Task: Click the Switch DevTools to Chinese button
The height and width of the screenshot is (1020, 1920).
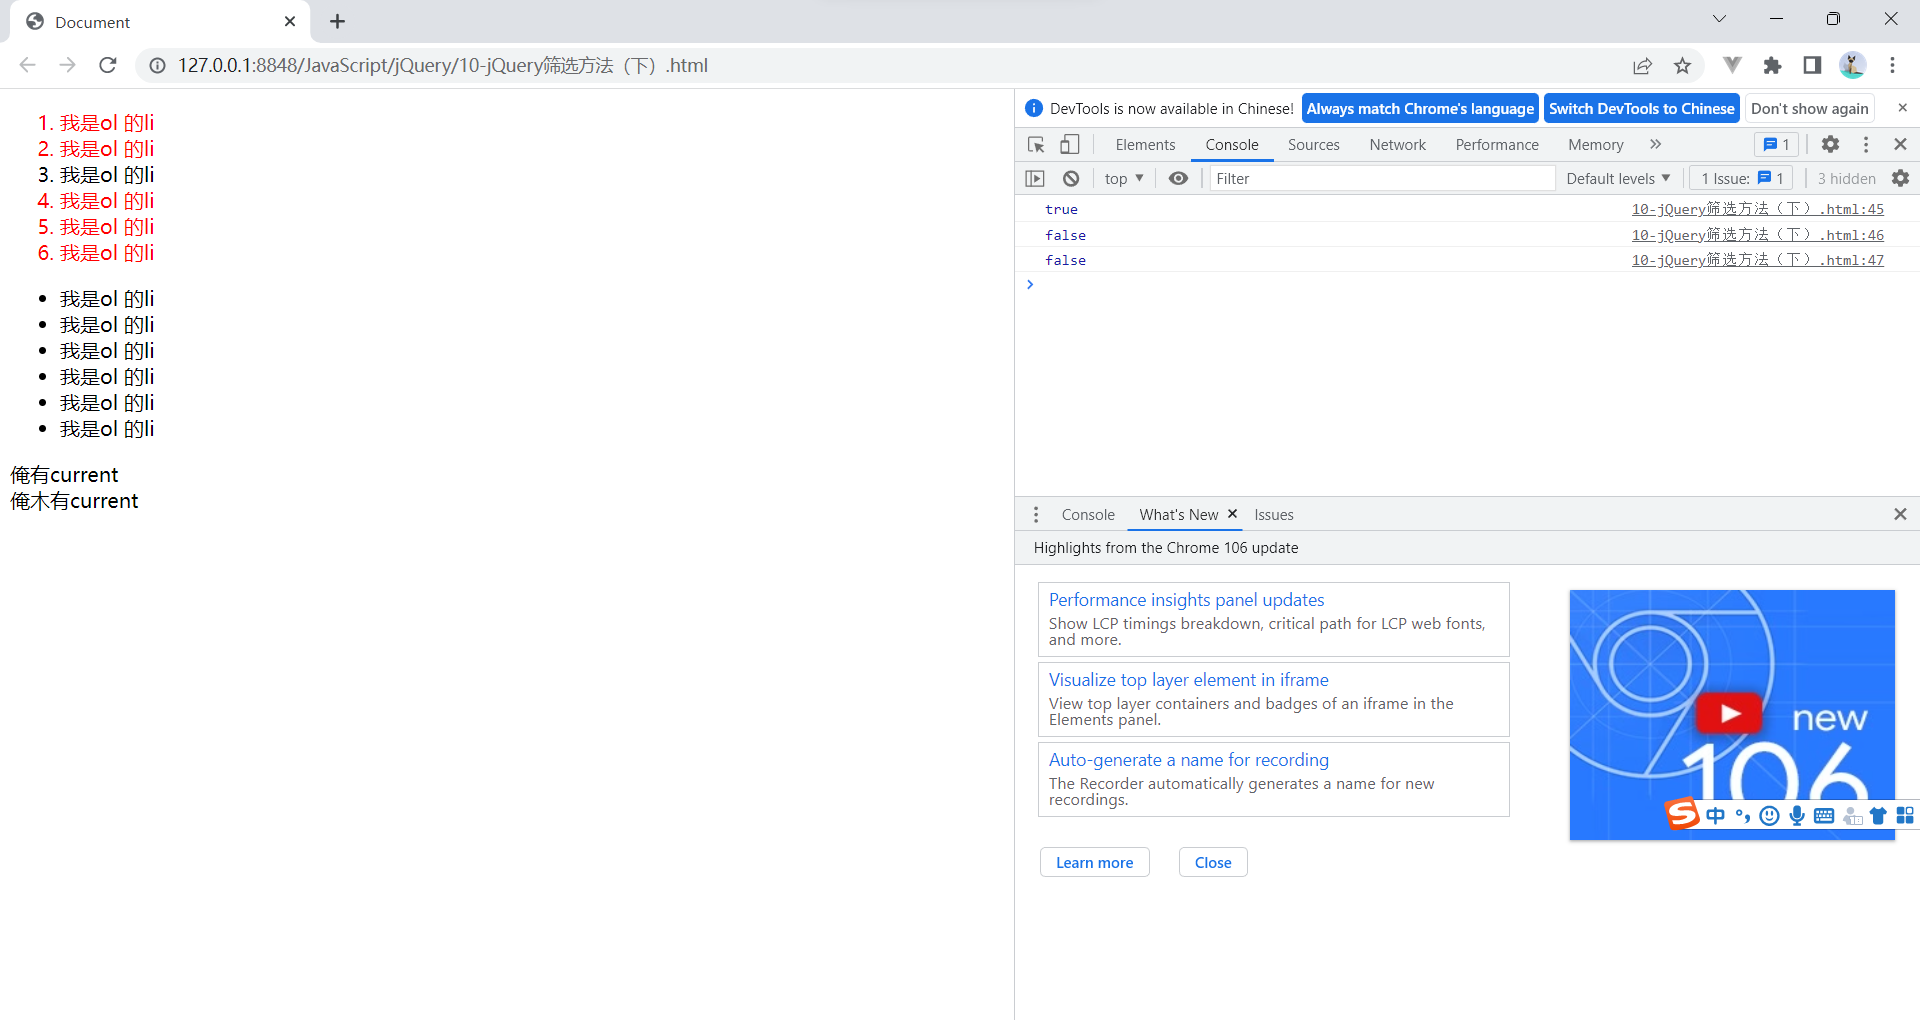Action: 1641,108
